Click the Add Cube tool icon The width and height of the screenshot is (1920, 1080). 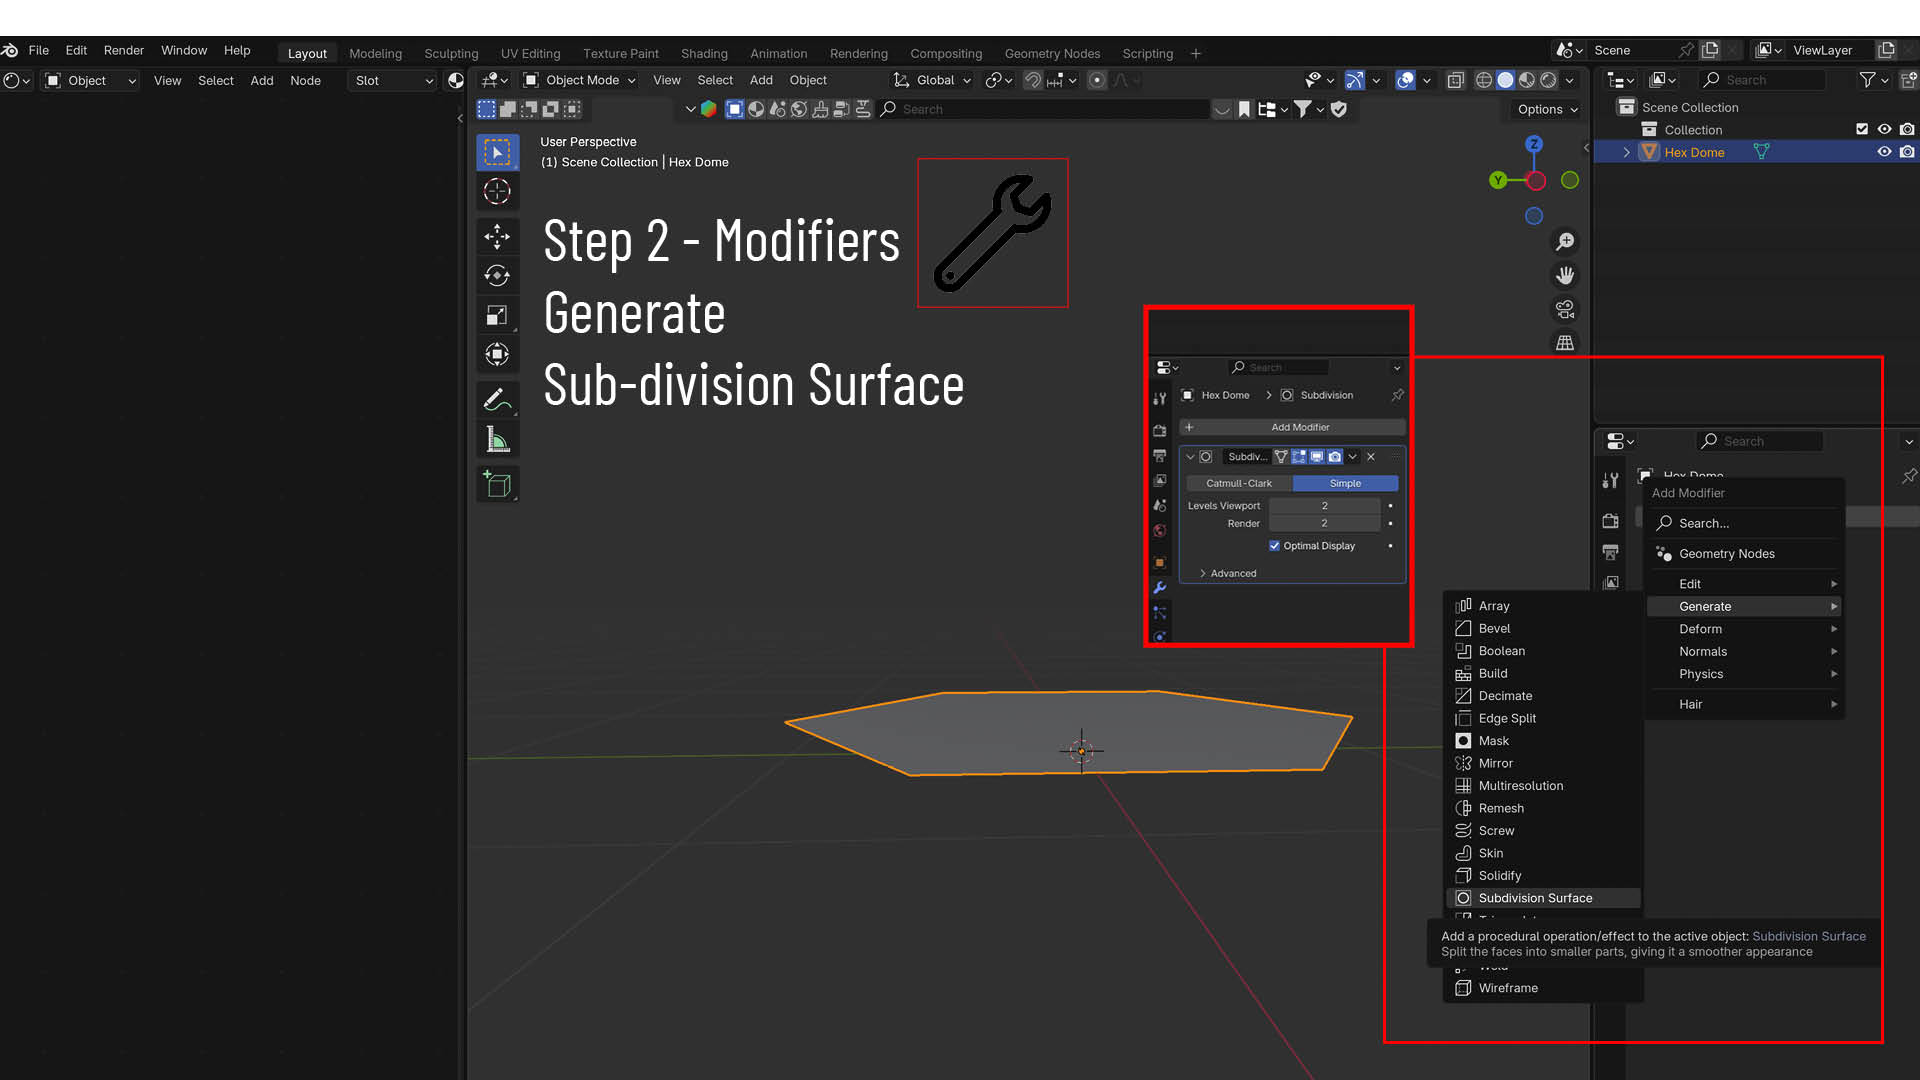pyautogui.click(x=497, y=485)
